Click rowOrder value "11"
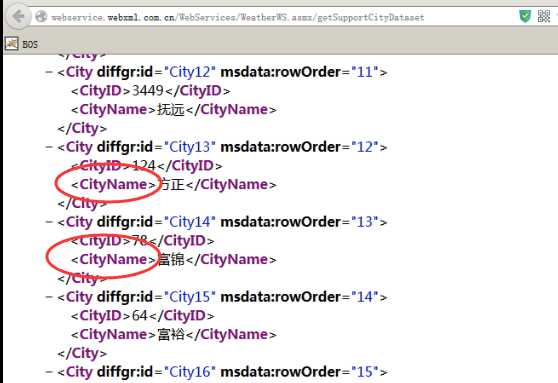 (365, 72)
